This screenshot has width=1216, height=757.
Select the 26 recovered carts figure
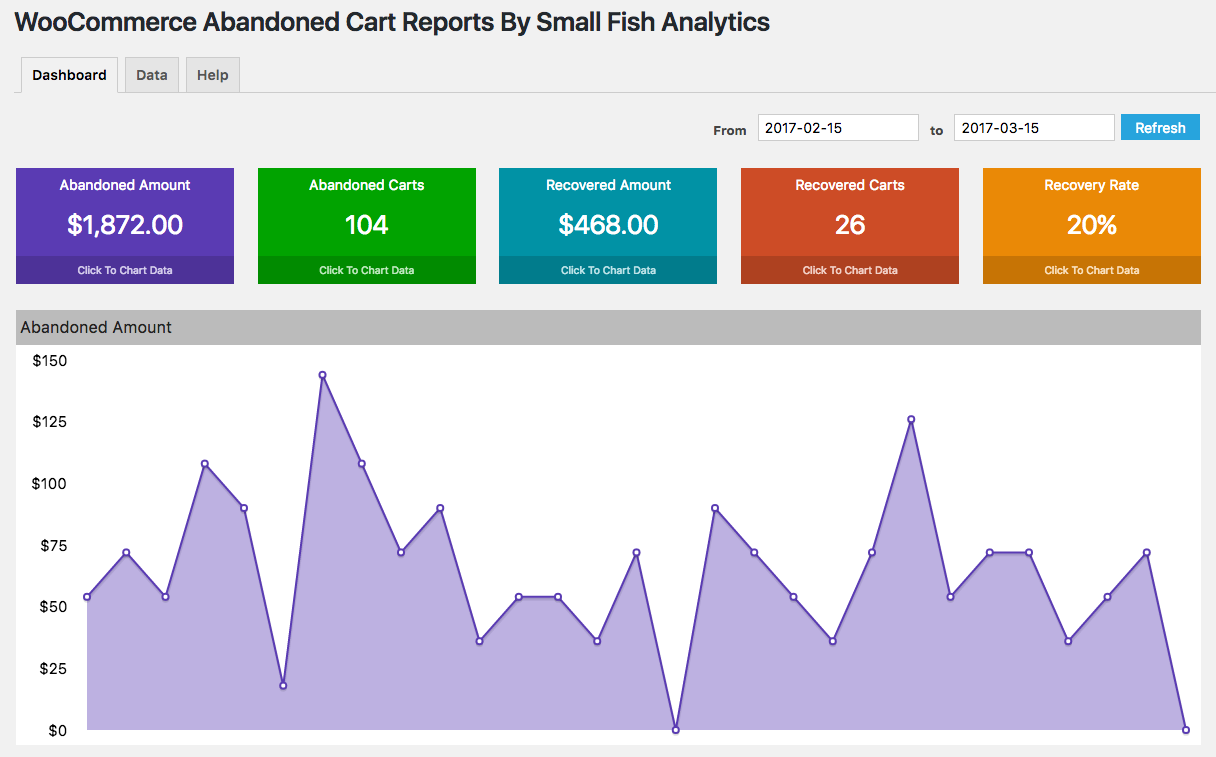tap(850, 225)
